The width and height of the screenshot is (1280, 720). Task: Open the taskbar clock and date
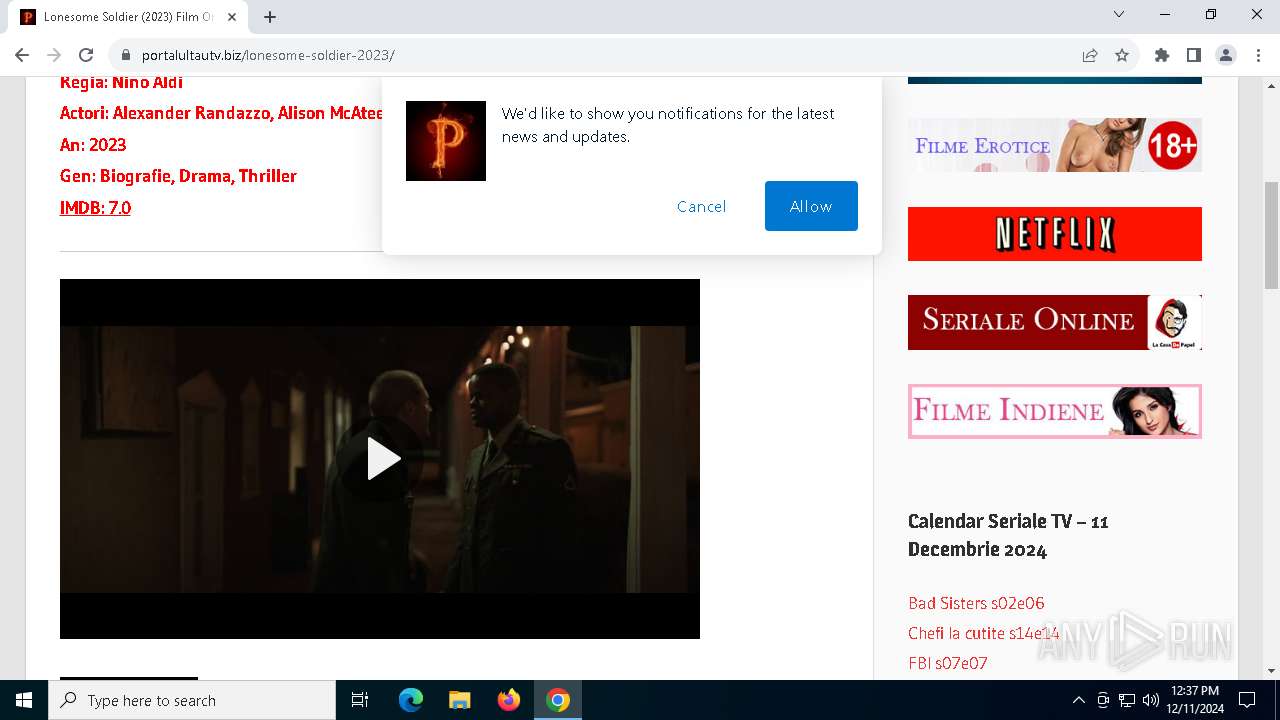click(x=1197, y=700)
